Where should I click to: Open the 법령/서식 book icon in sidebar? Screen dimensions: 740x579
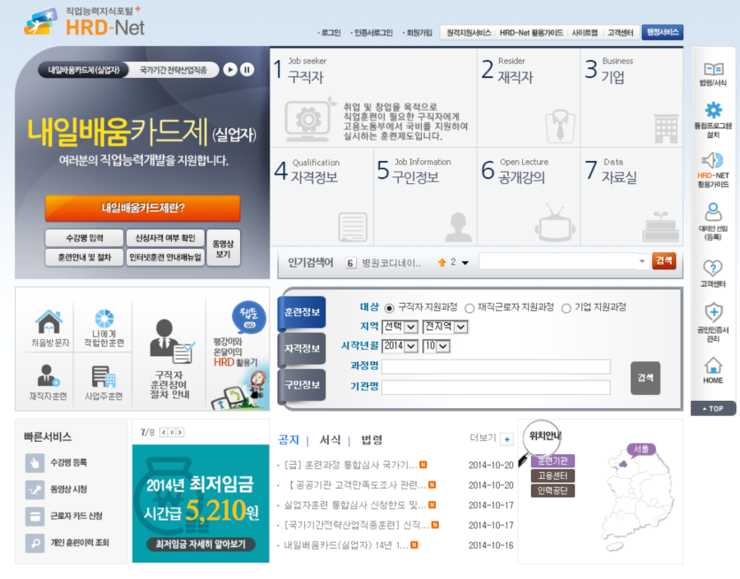click(713, 69)
